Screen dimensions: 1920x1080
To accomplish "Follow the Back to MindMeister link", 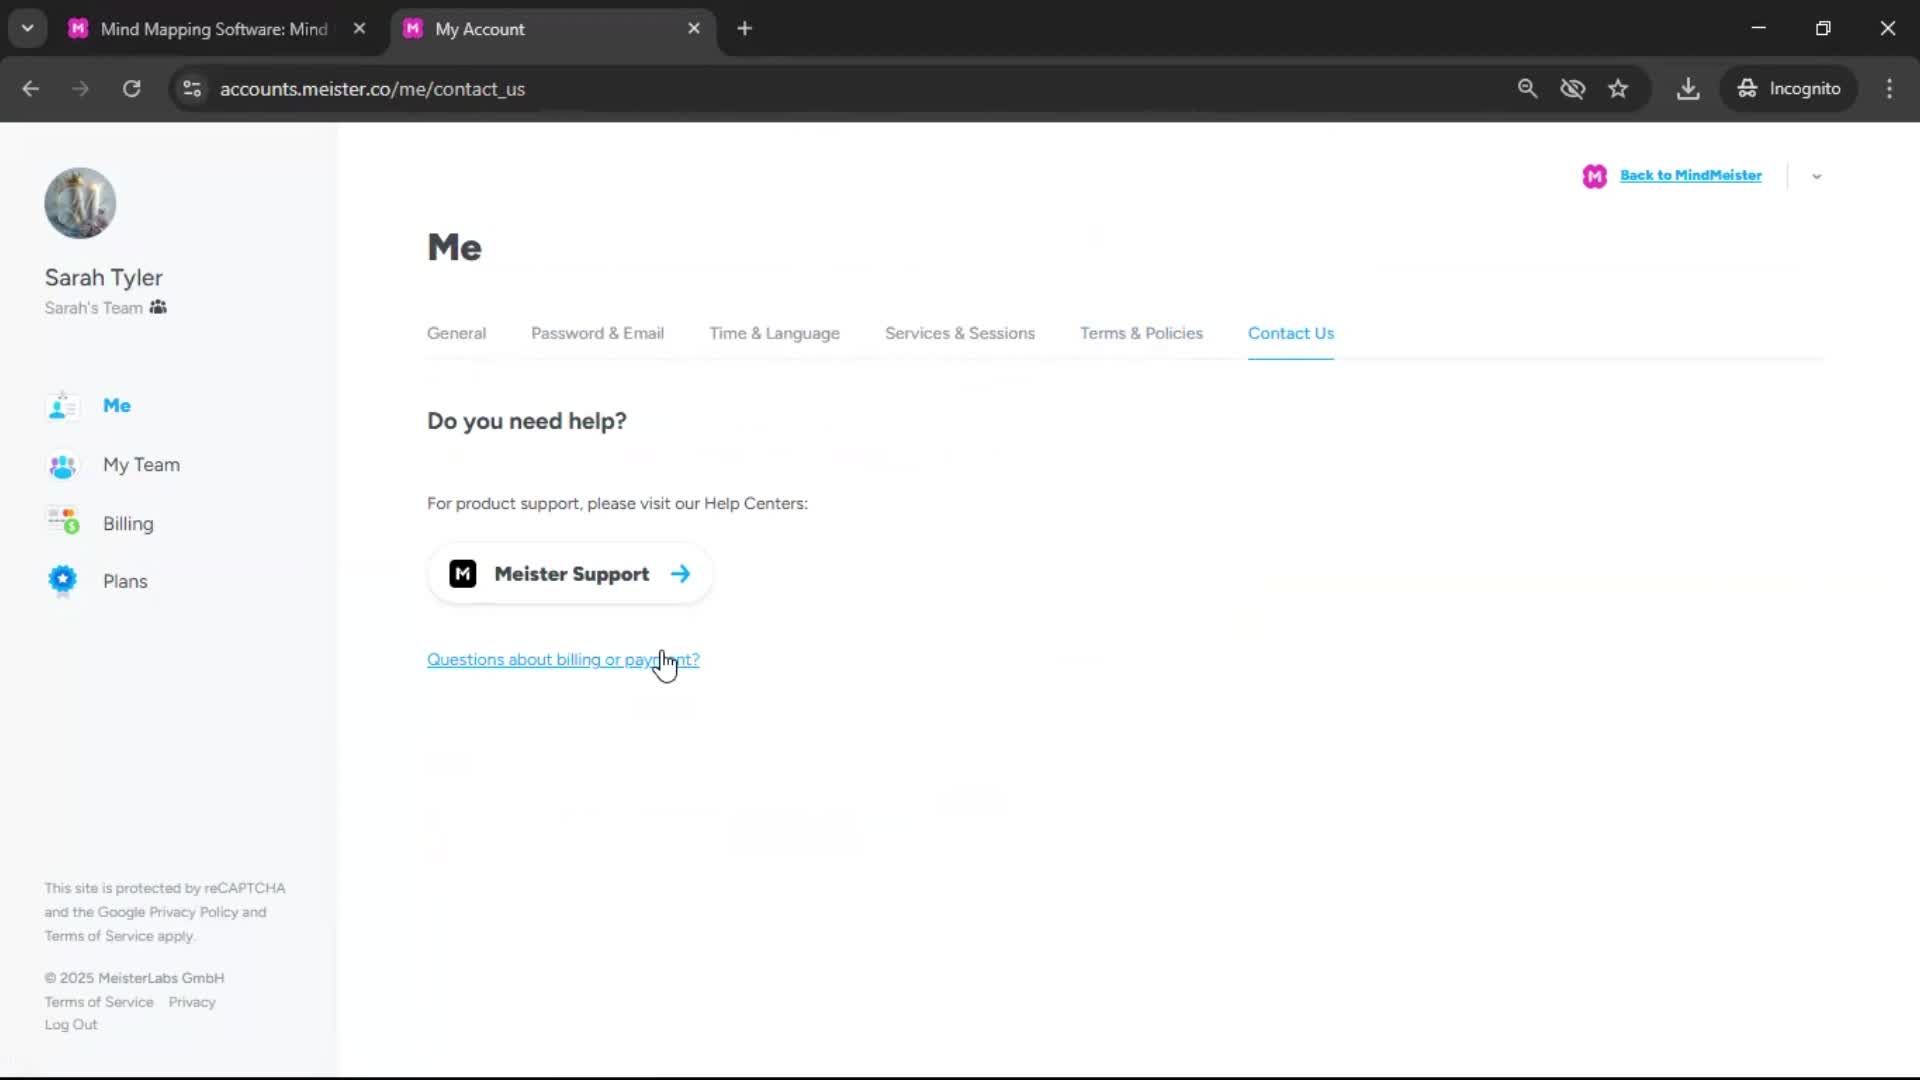I will pyautogui.click(x=1690, y=175).
